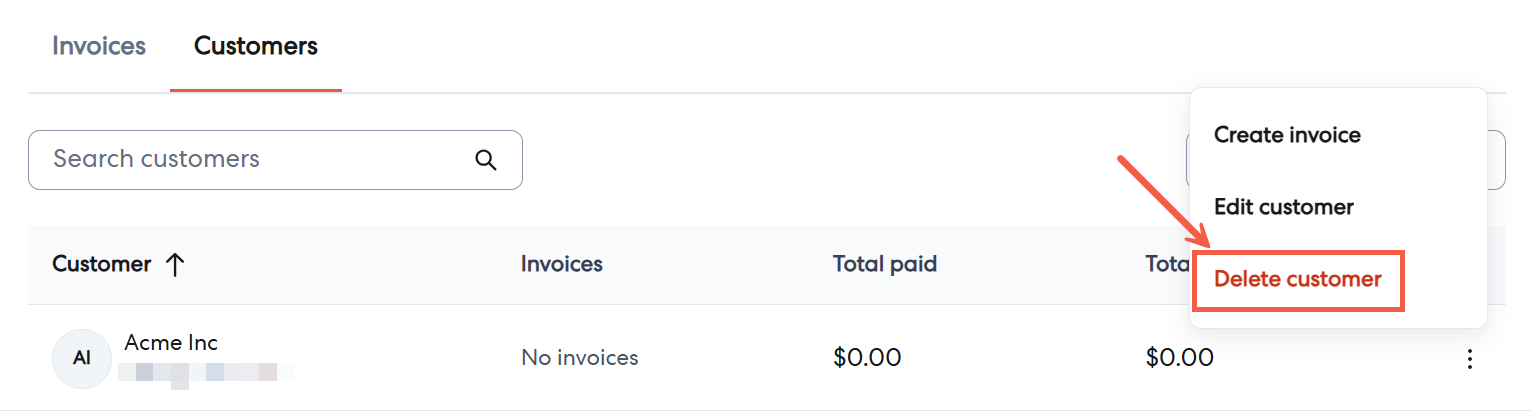This screenshot has height=417, width=1531.
Task: Select the Customers tab
Action: (x=256, y=46)
